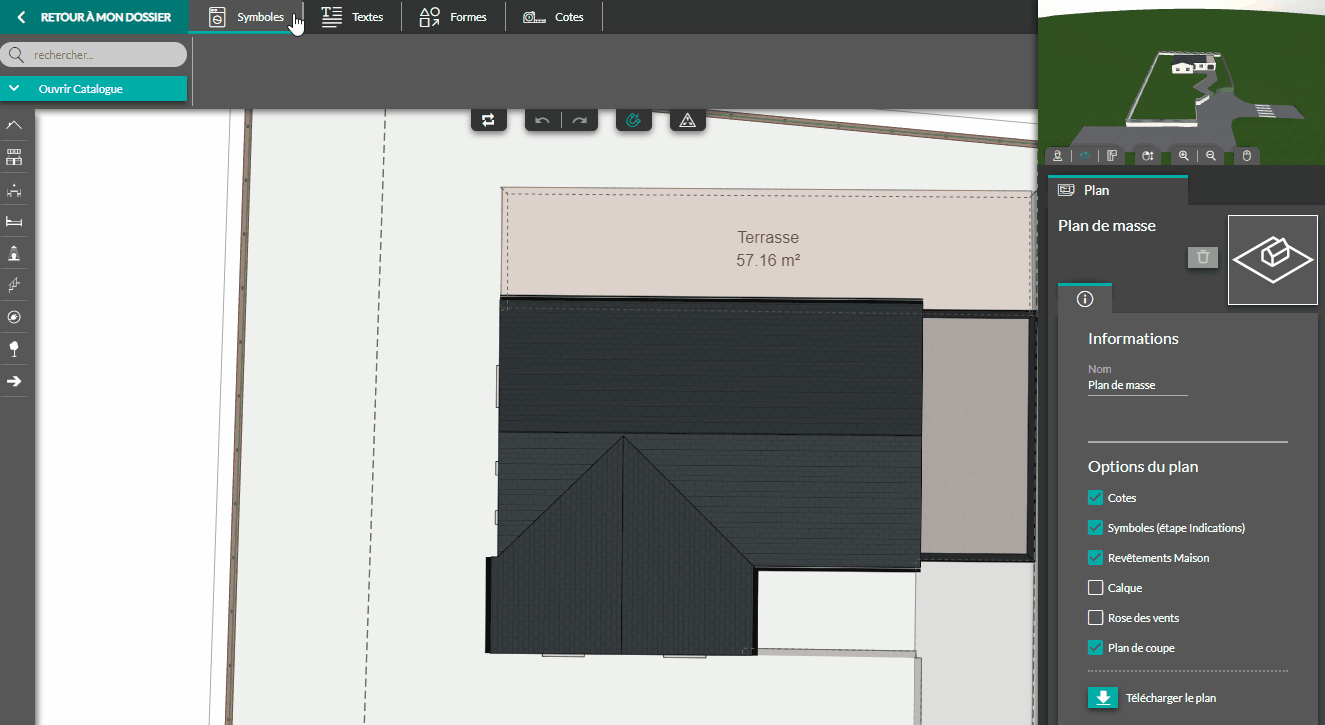Zoom out on the 3D preview

1211,156
